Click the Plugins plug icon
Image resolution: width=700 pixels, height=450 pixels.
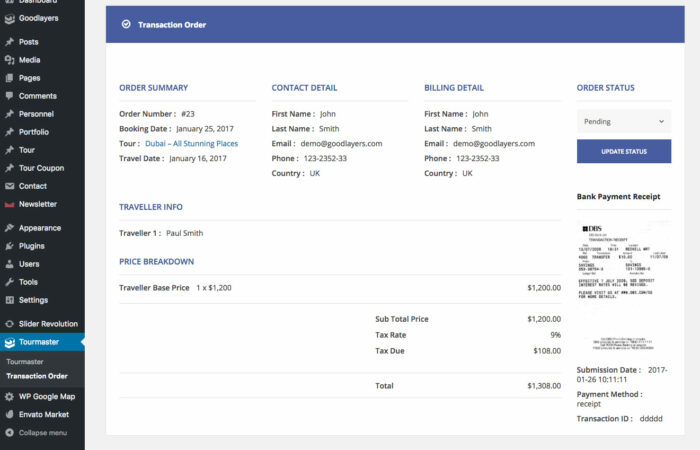pyautogui.click(x=9, y=246)
